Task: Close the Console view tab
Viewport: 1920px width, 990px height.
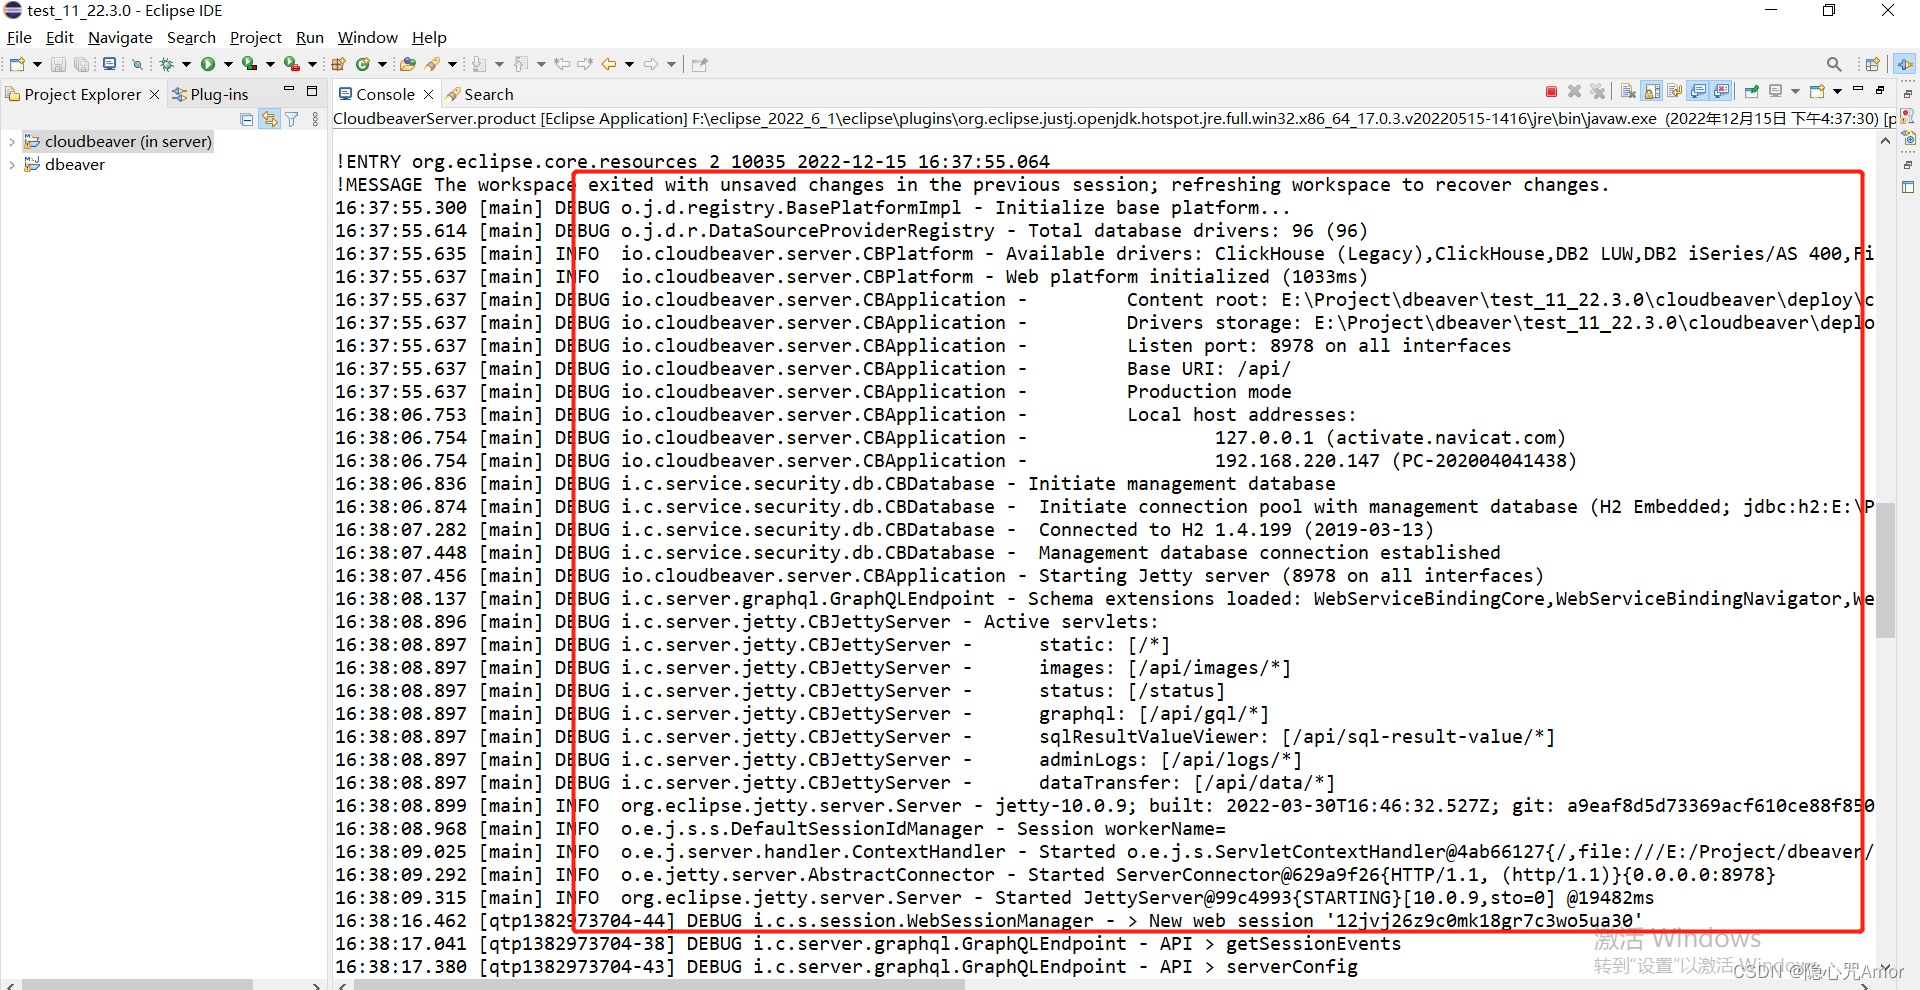Action: (x=428, y=94)
